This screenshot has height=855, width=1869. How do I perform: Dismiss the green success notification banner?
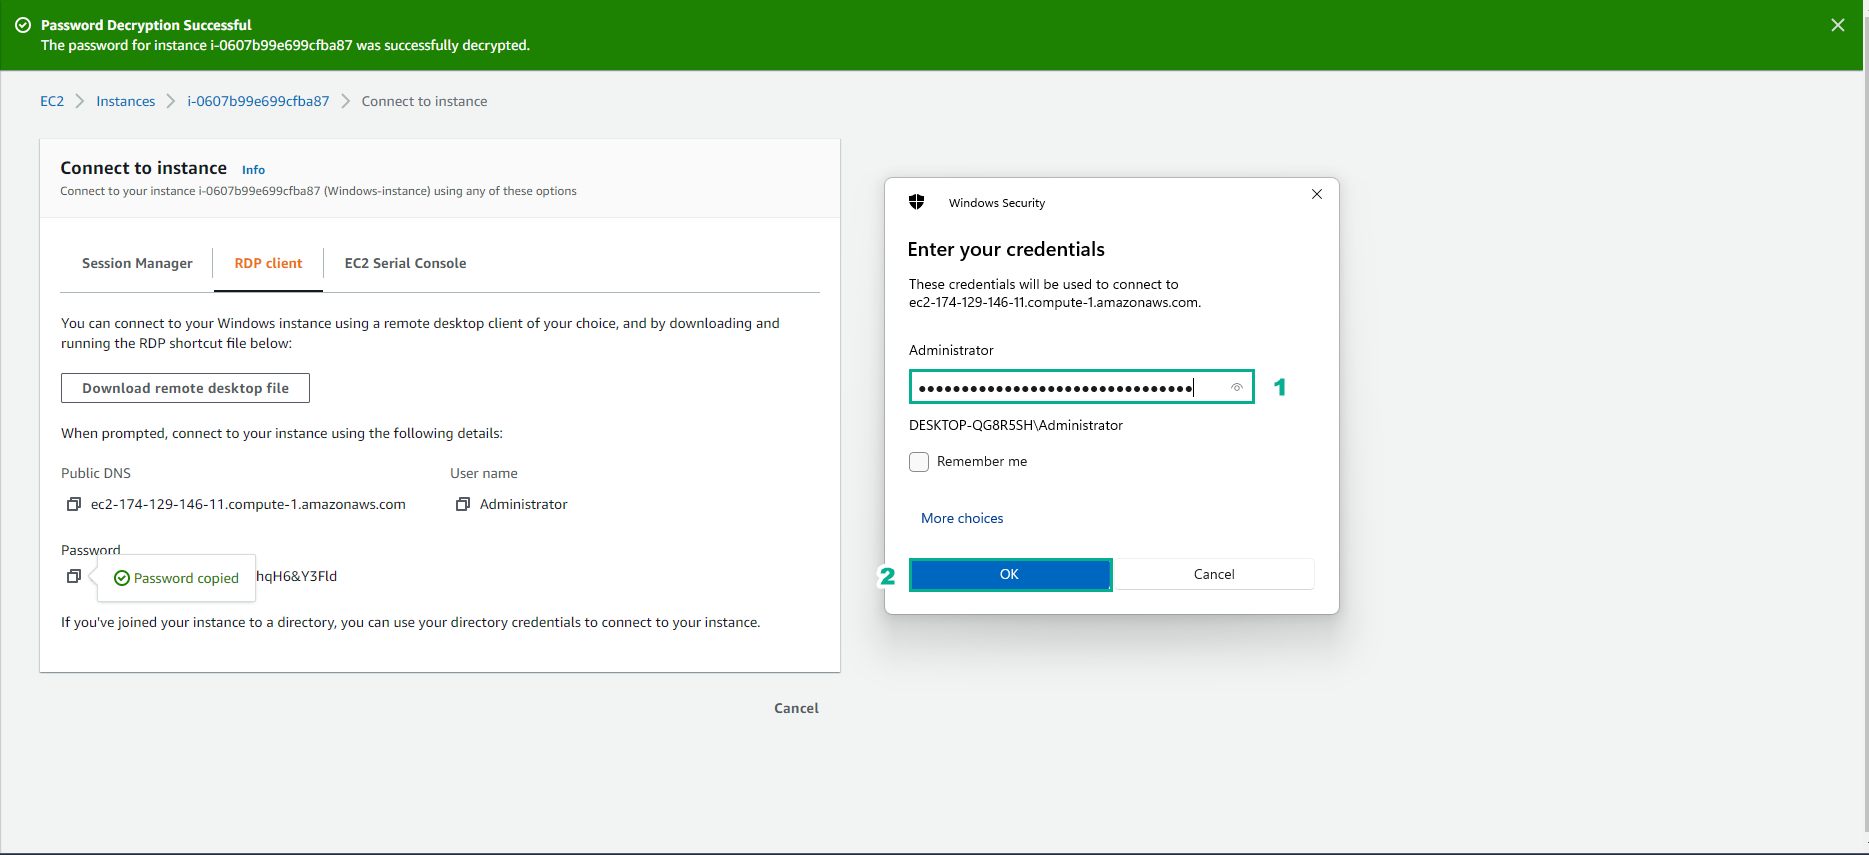click(x=1837, y=25)
